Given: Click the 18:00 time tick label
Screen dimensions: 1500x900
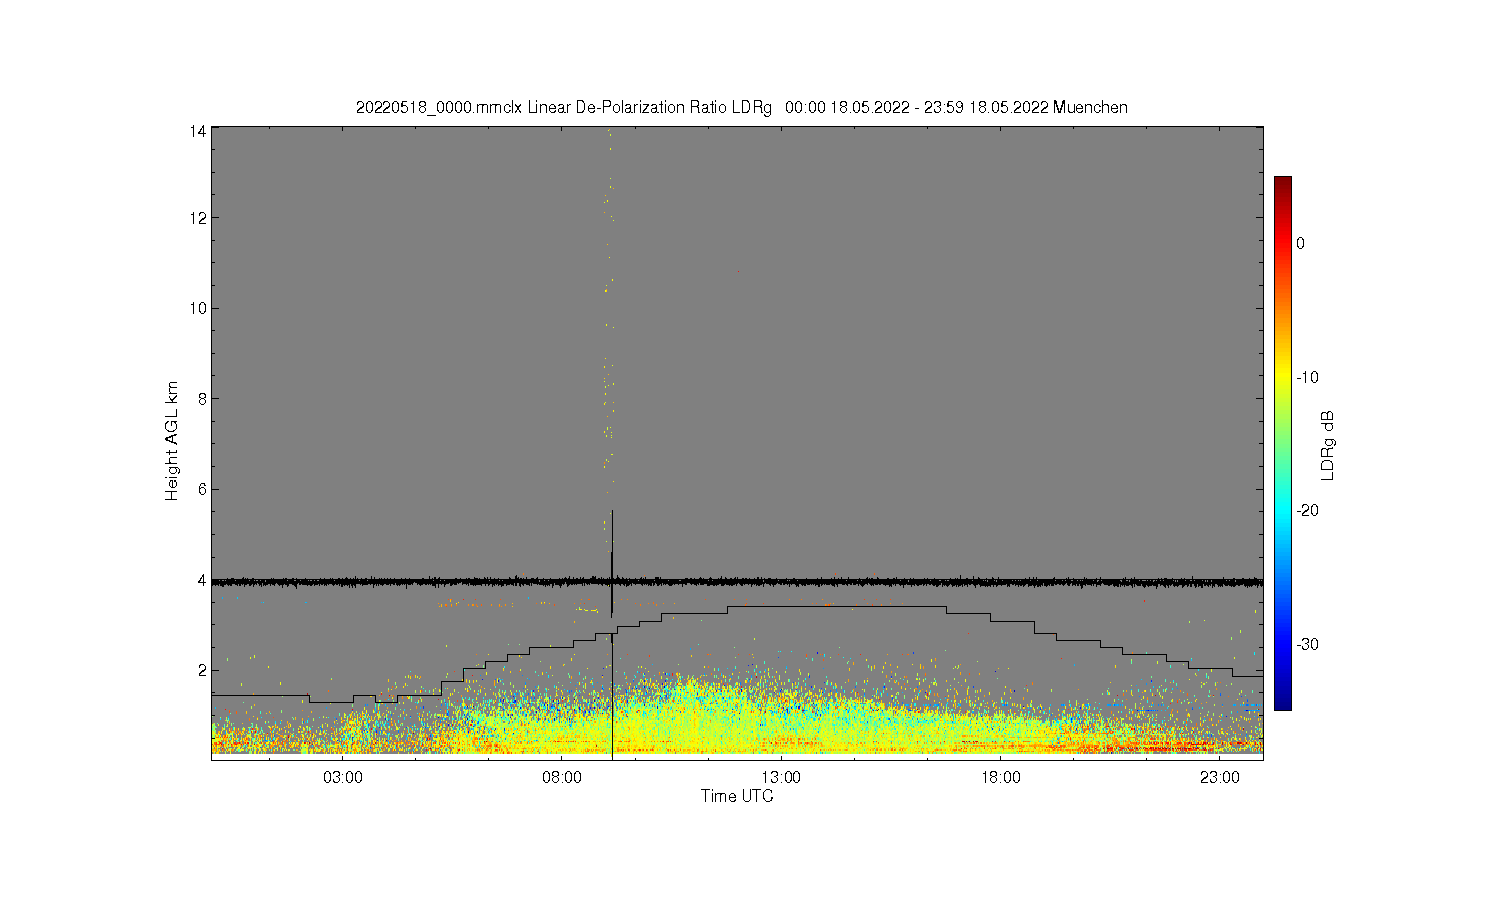Looking at the screenshot, I should click(x=1000, y=778).
